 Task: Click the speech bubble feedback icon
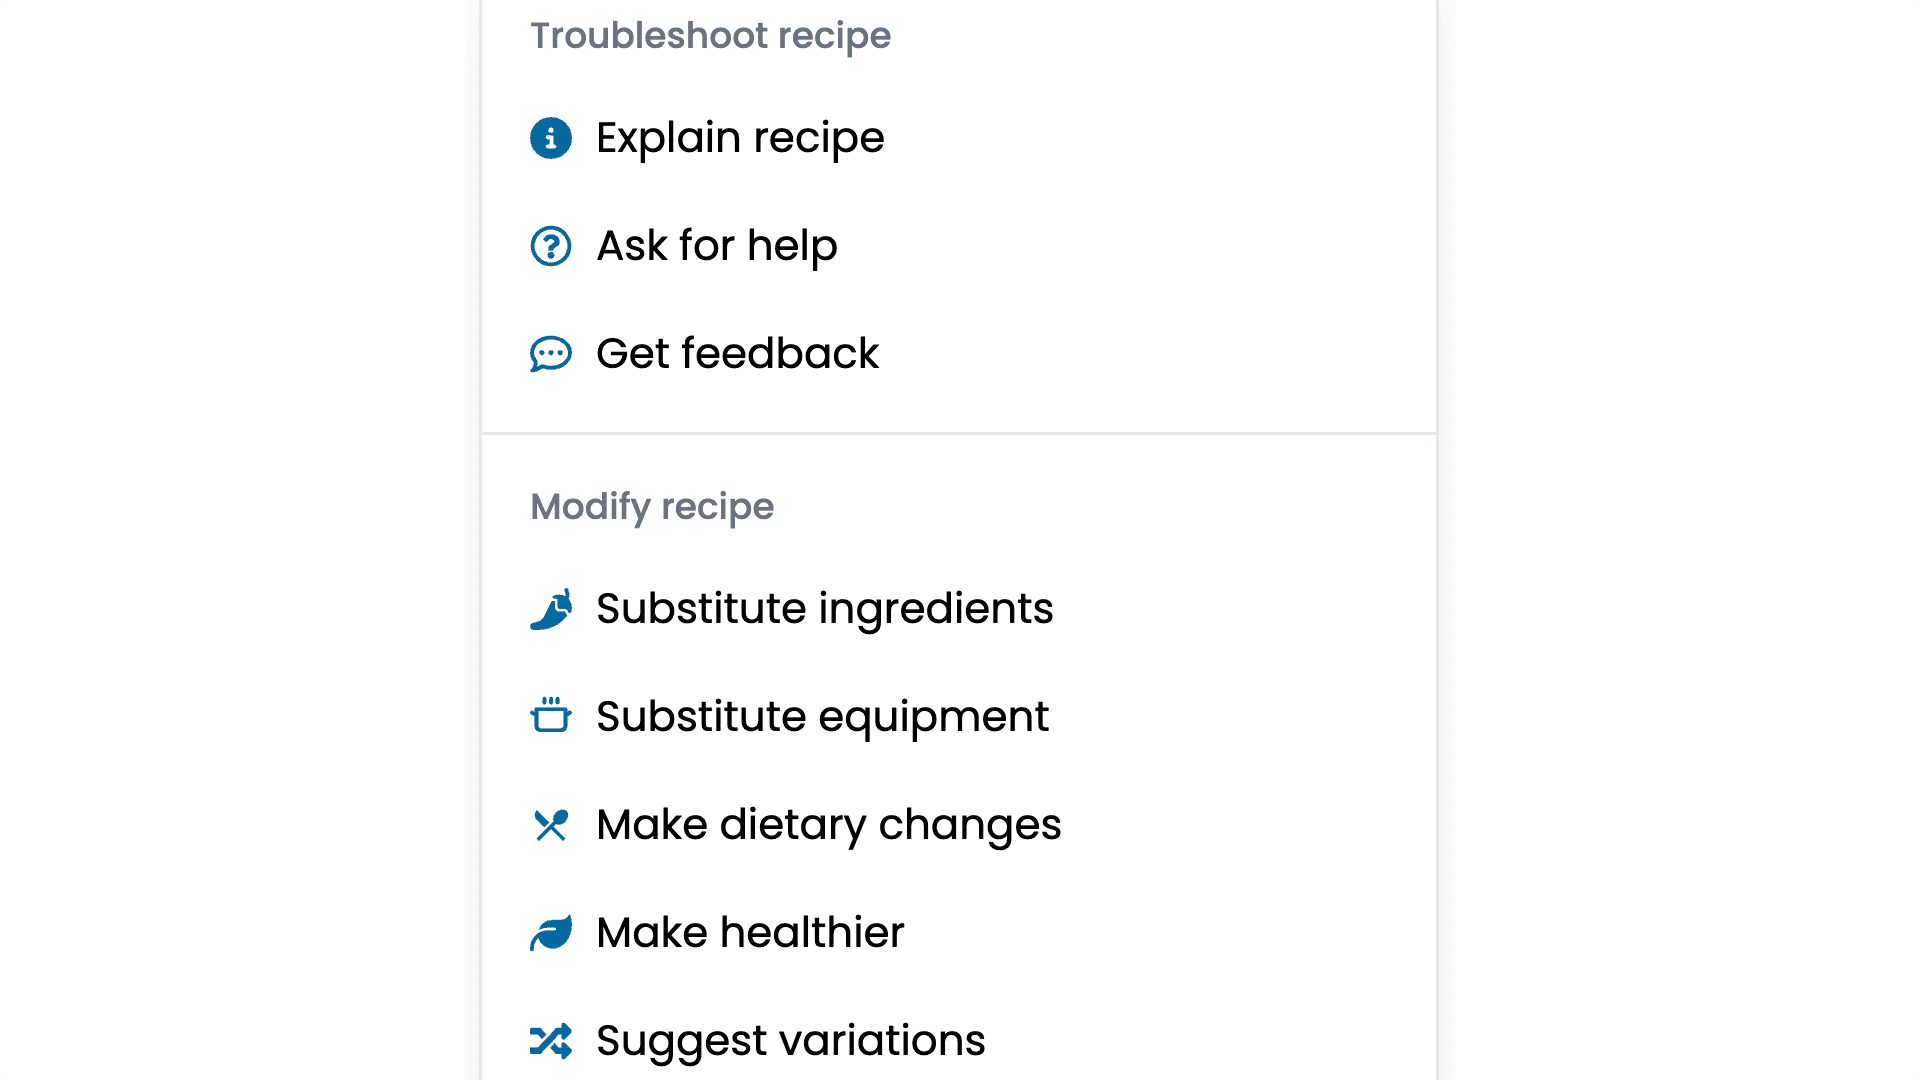tap(551, 354)
